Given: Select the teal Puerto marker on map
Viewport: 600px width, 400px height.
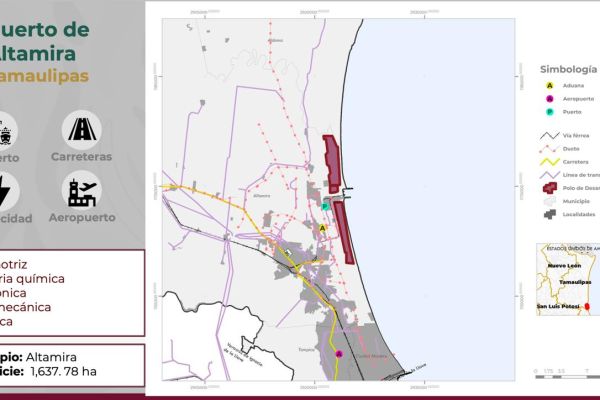Looking at the screenshot, I should click(326, 206).
